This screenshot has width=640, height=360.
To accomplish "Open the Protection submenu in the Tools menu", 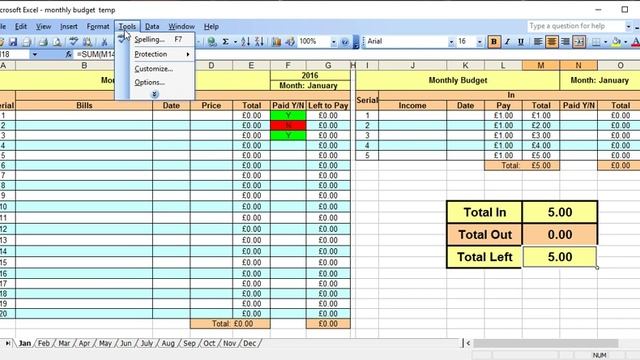I will [x=162, y=54].
